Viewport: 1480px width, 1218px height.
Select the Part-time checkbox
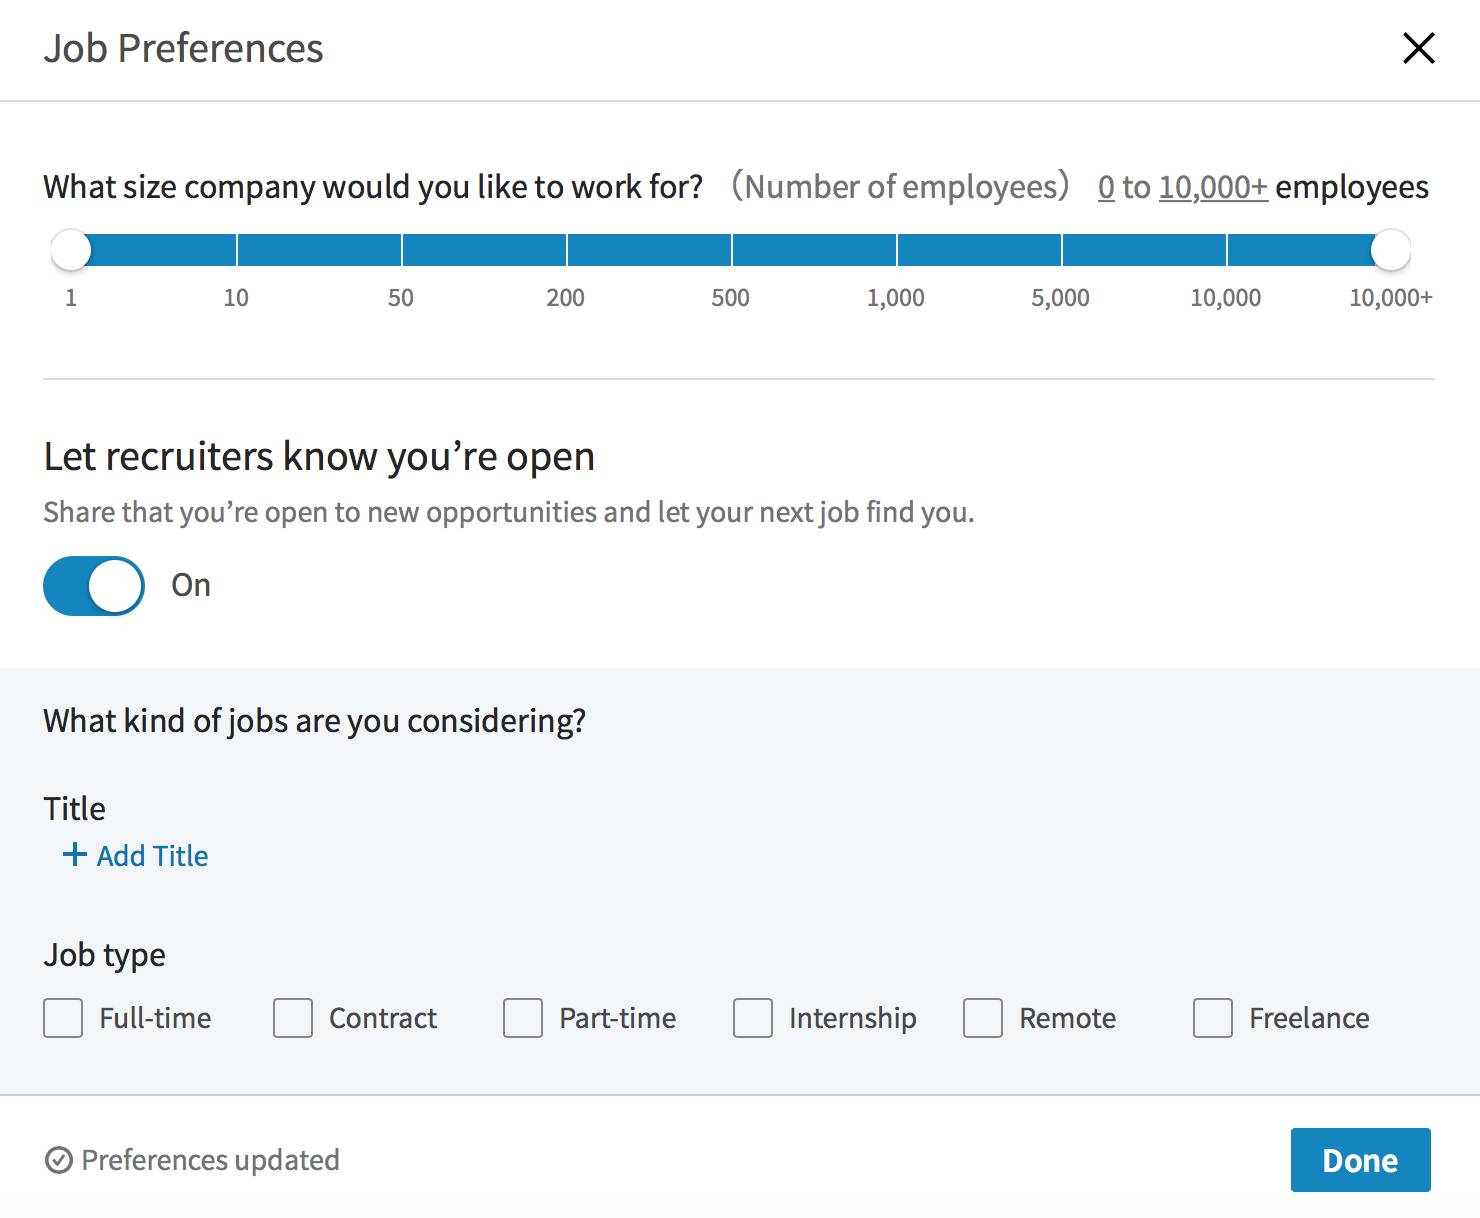pyautogui.click(x=523, y=1018)
